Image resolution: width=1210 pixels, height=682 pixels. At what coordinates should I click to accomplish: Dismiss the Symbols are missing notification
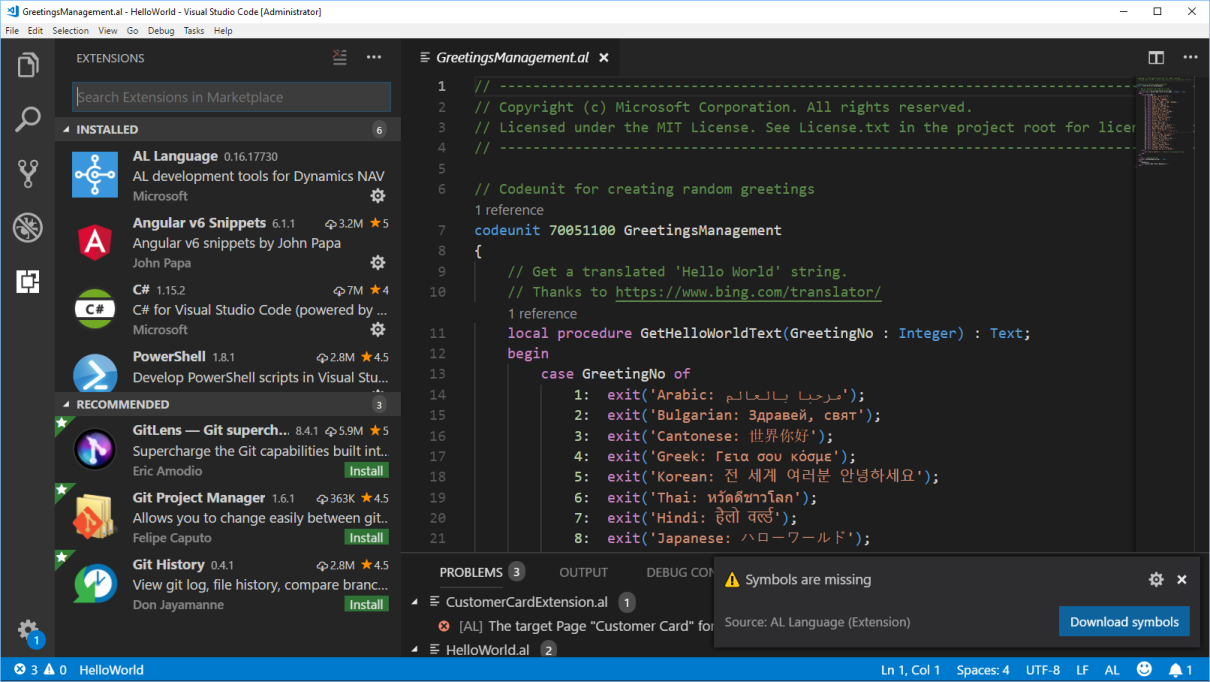(x=1182, y=580)
